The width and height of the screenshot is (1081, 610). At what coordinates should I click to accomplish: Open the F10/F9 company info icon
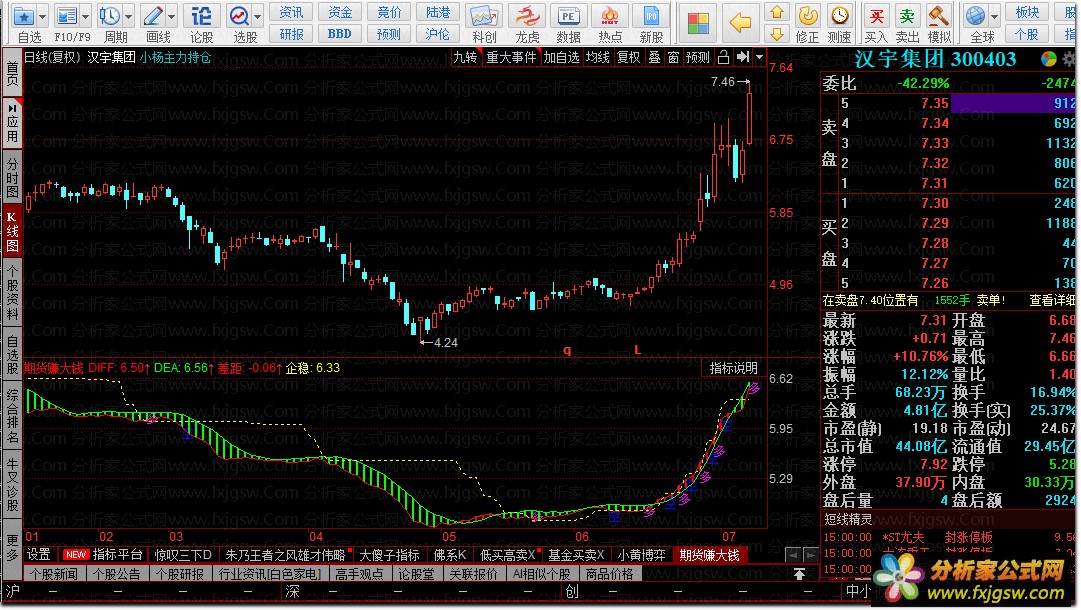tap(67, 16)
